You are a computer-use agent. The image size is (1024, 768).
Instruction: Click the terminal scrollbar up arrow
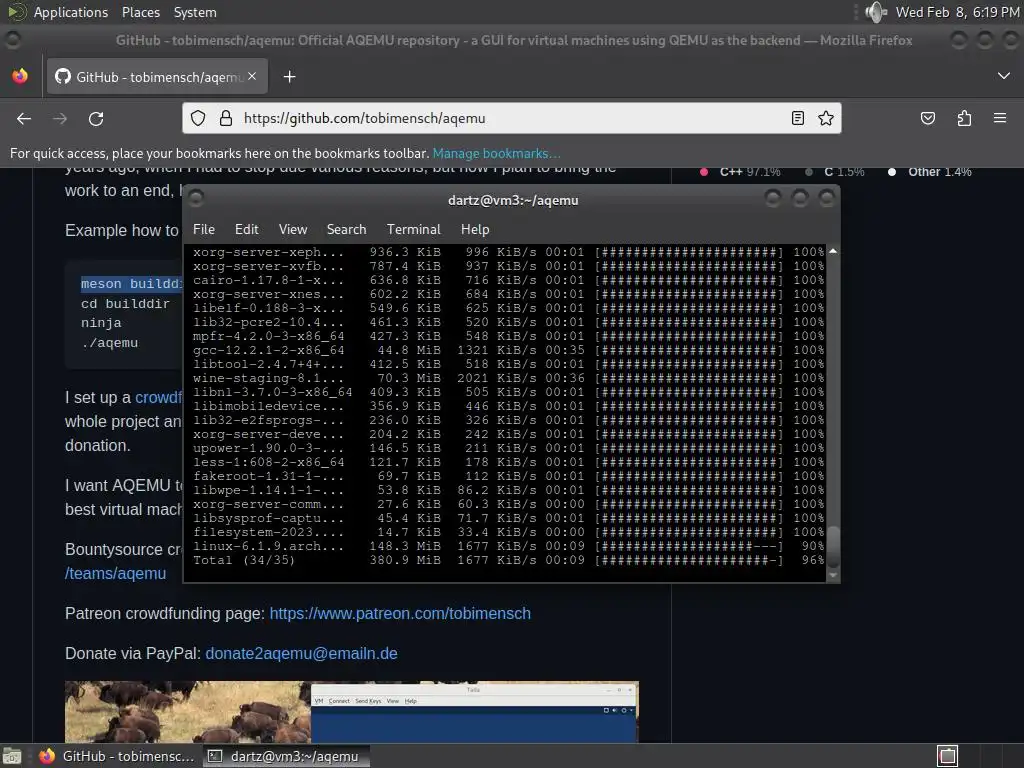(x=833, y=251)
